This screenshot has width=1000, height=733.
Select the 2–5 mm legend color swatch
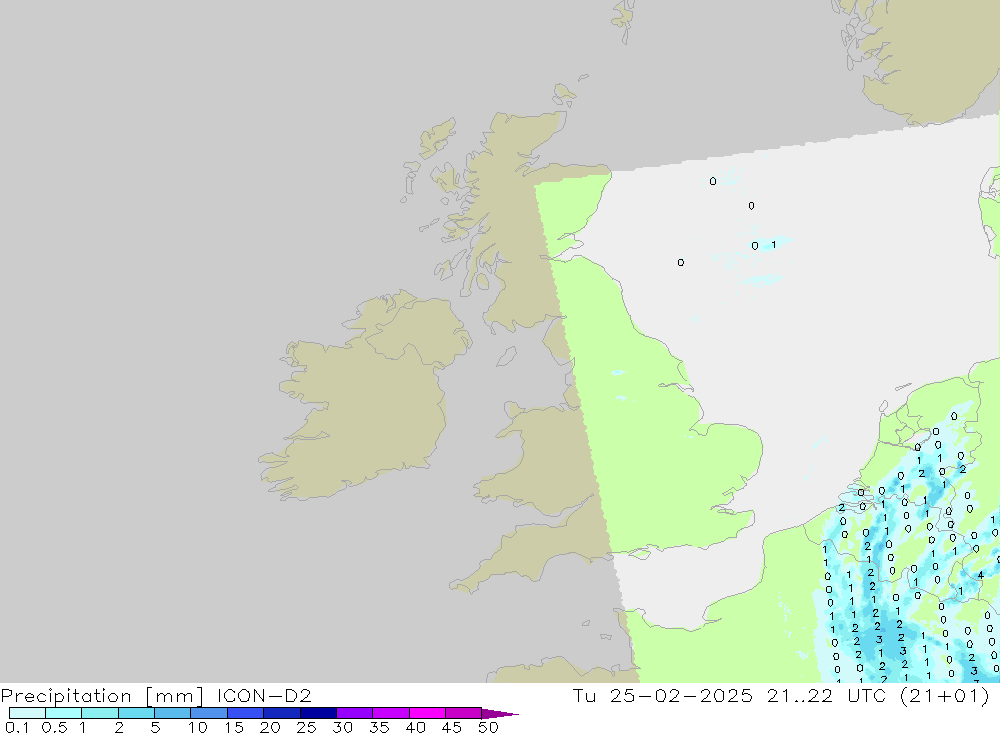pyautogui.click(x=136, y=713)
